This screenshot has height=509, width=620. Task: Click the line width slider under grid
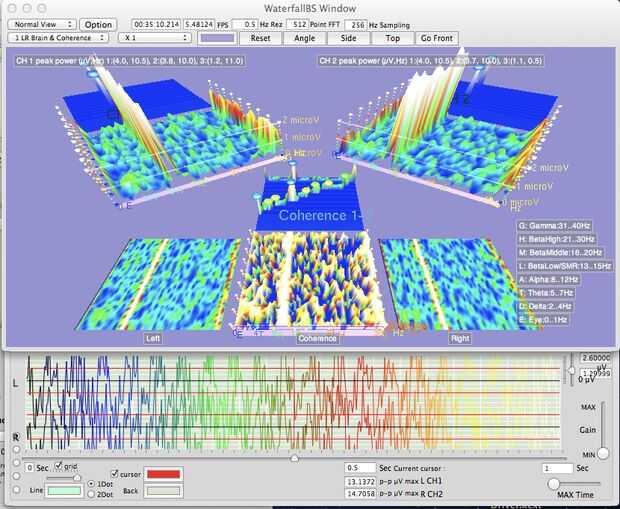click(x=63, y=478)
